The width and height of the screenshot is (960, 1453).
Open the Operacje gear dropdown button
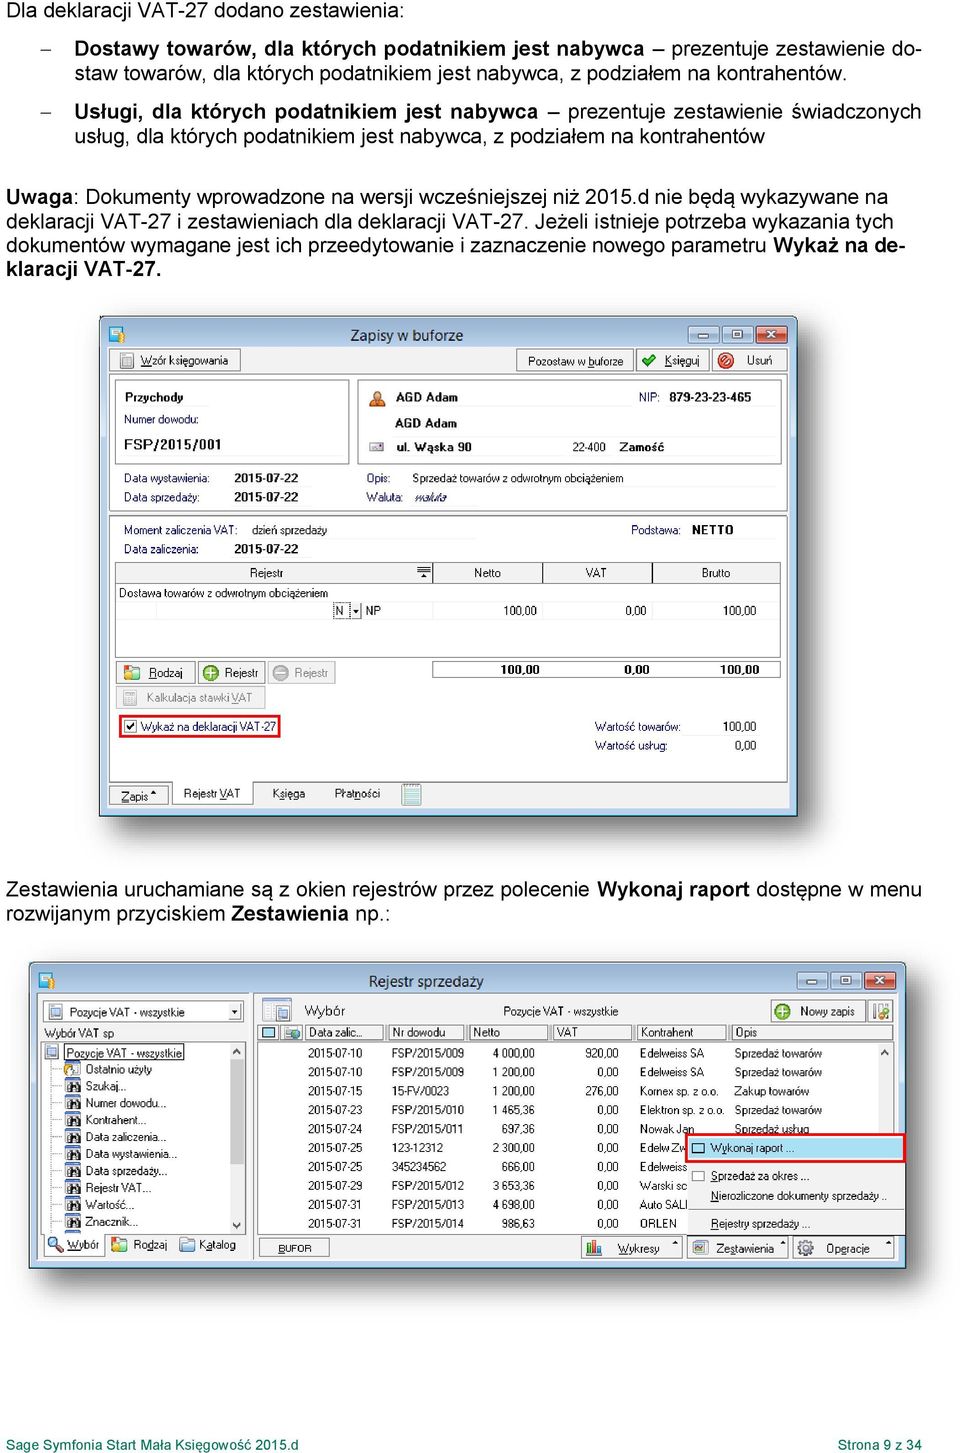tap(843, 1249)
